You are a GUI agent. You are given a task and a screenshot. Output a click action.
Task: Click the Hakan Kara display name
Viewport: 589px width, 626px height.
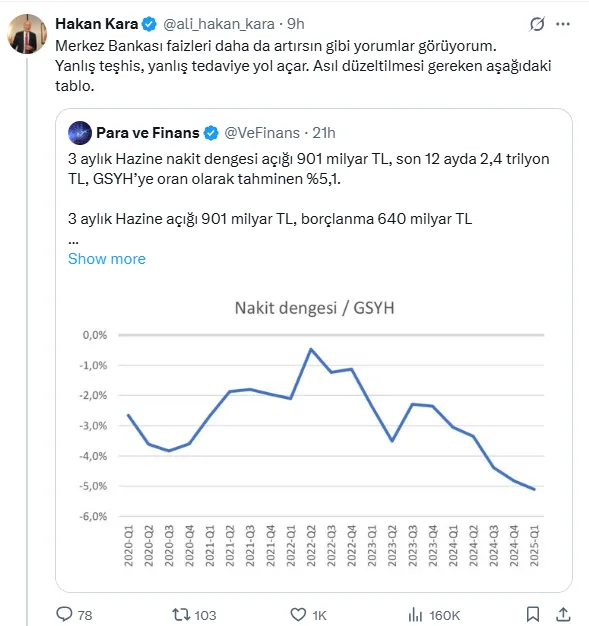(x=97, y=24)
